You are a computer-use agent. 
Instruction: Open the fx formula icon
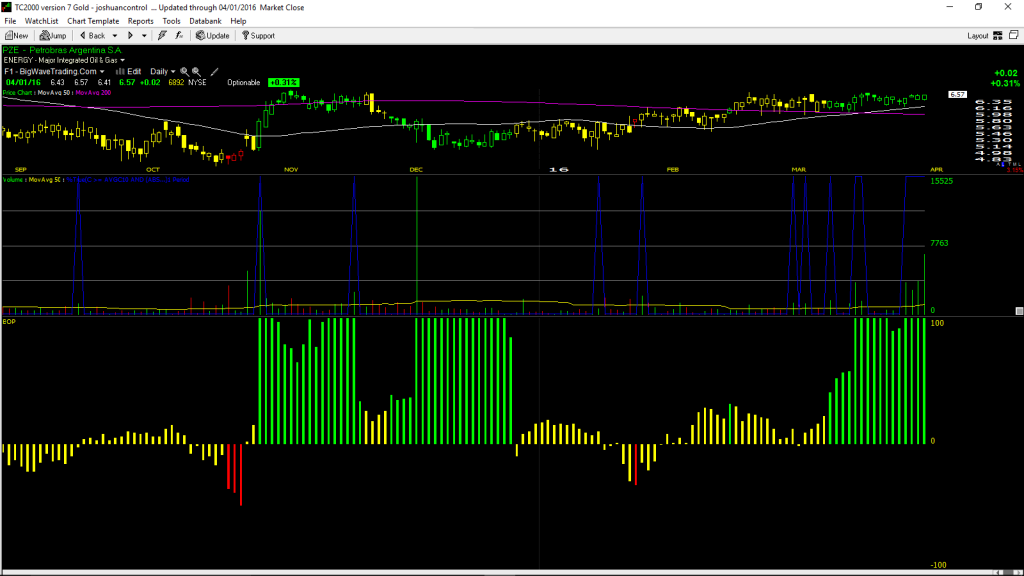[179, 36]
